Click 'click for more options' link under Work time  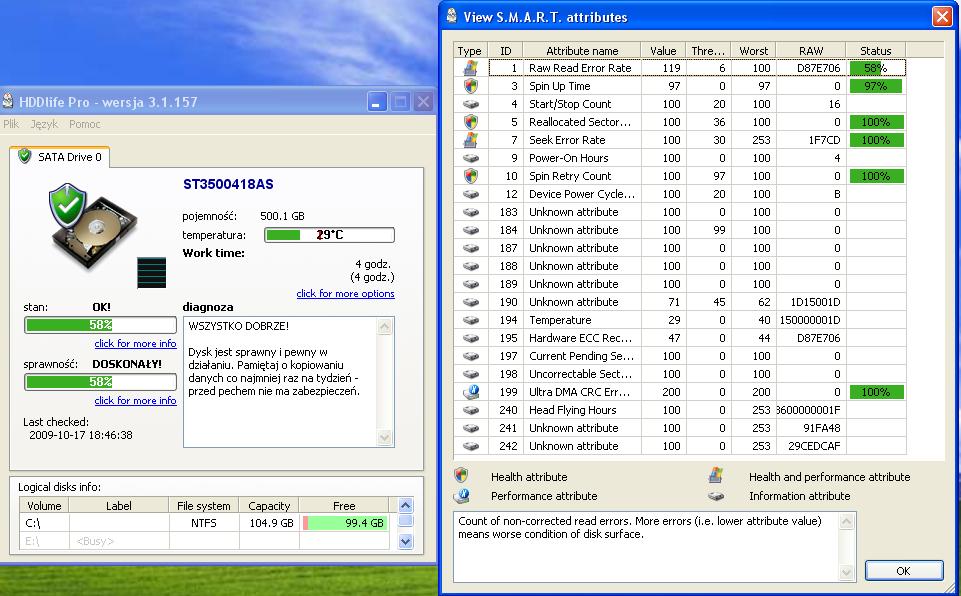click(346, 294)
